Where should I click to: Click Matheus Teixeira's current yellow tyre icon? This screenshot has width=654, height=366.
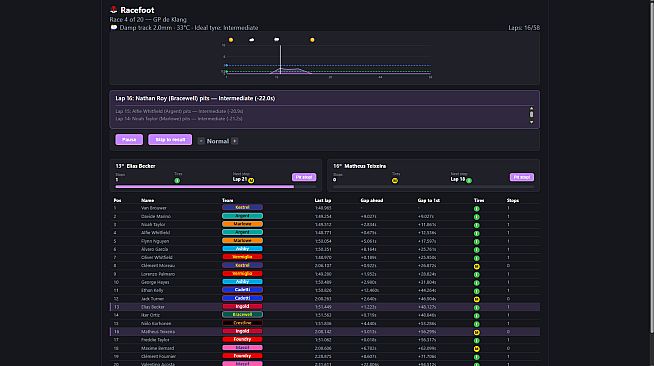coord(395,180)
